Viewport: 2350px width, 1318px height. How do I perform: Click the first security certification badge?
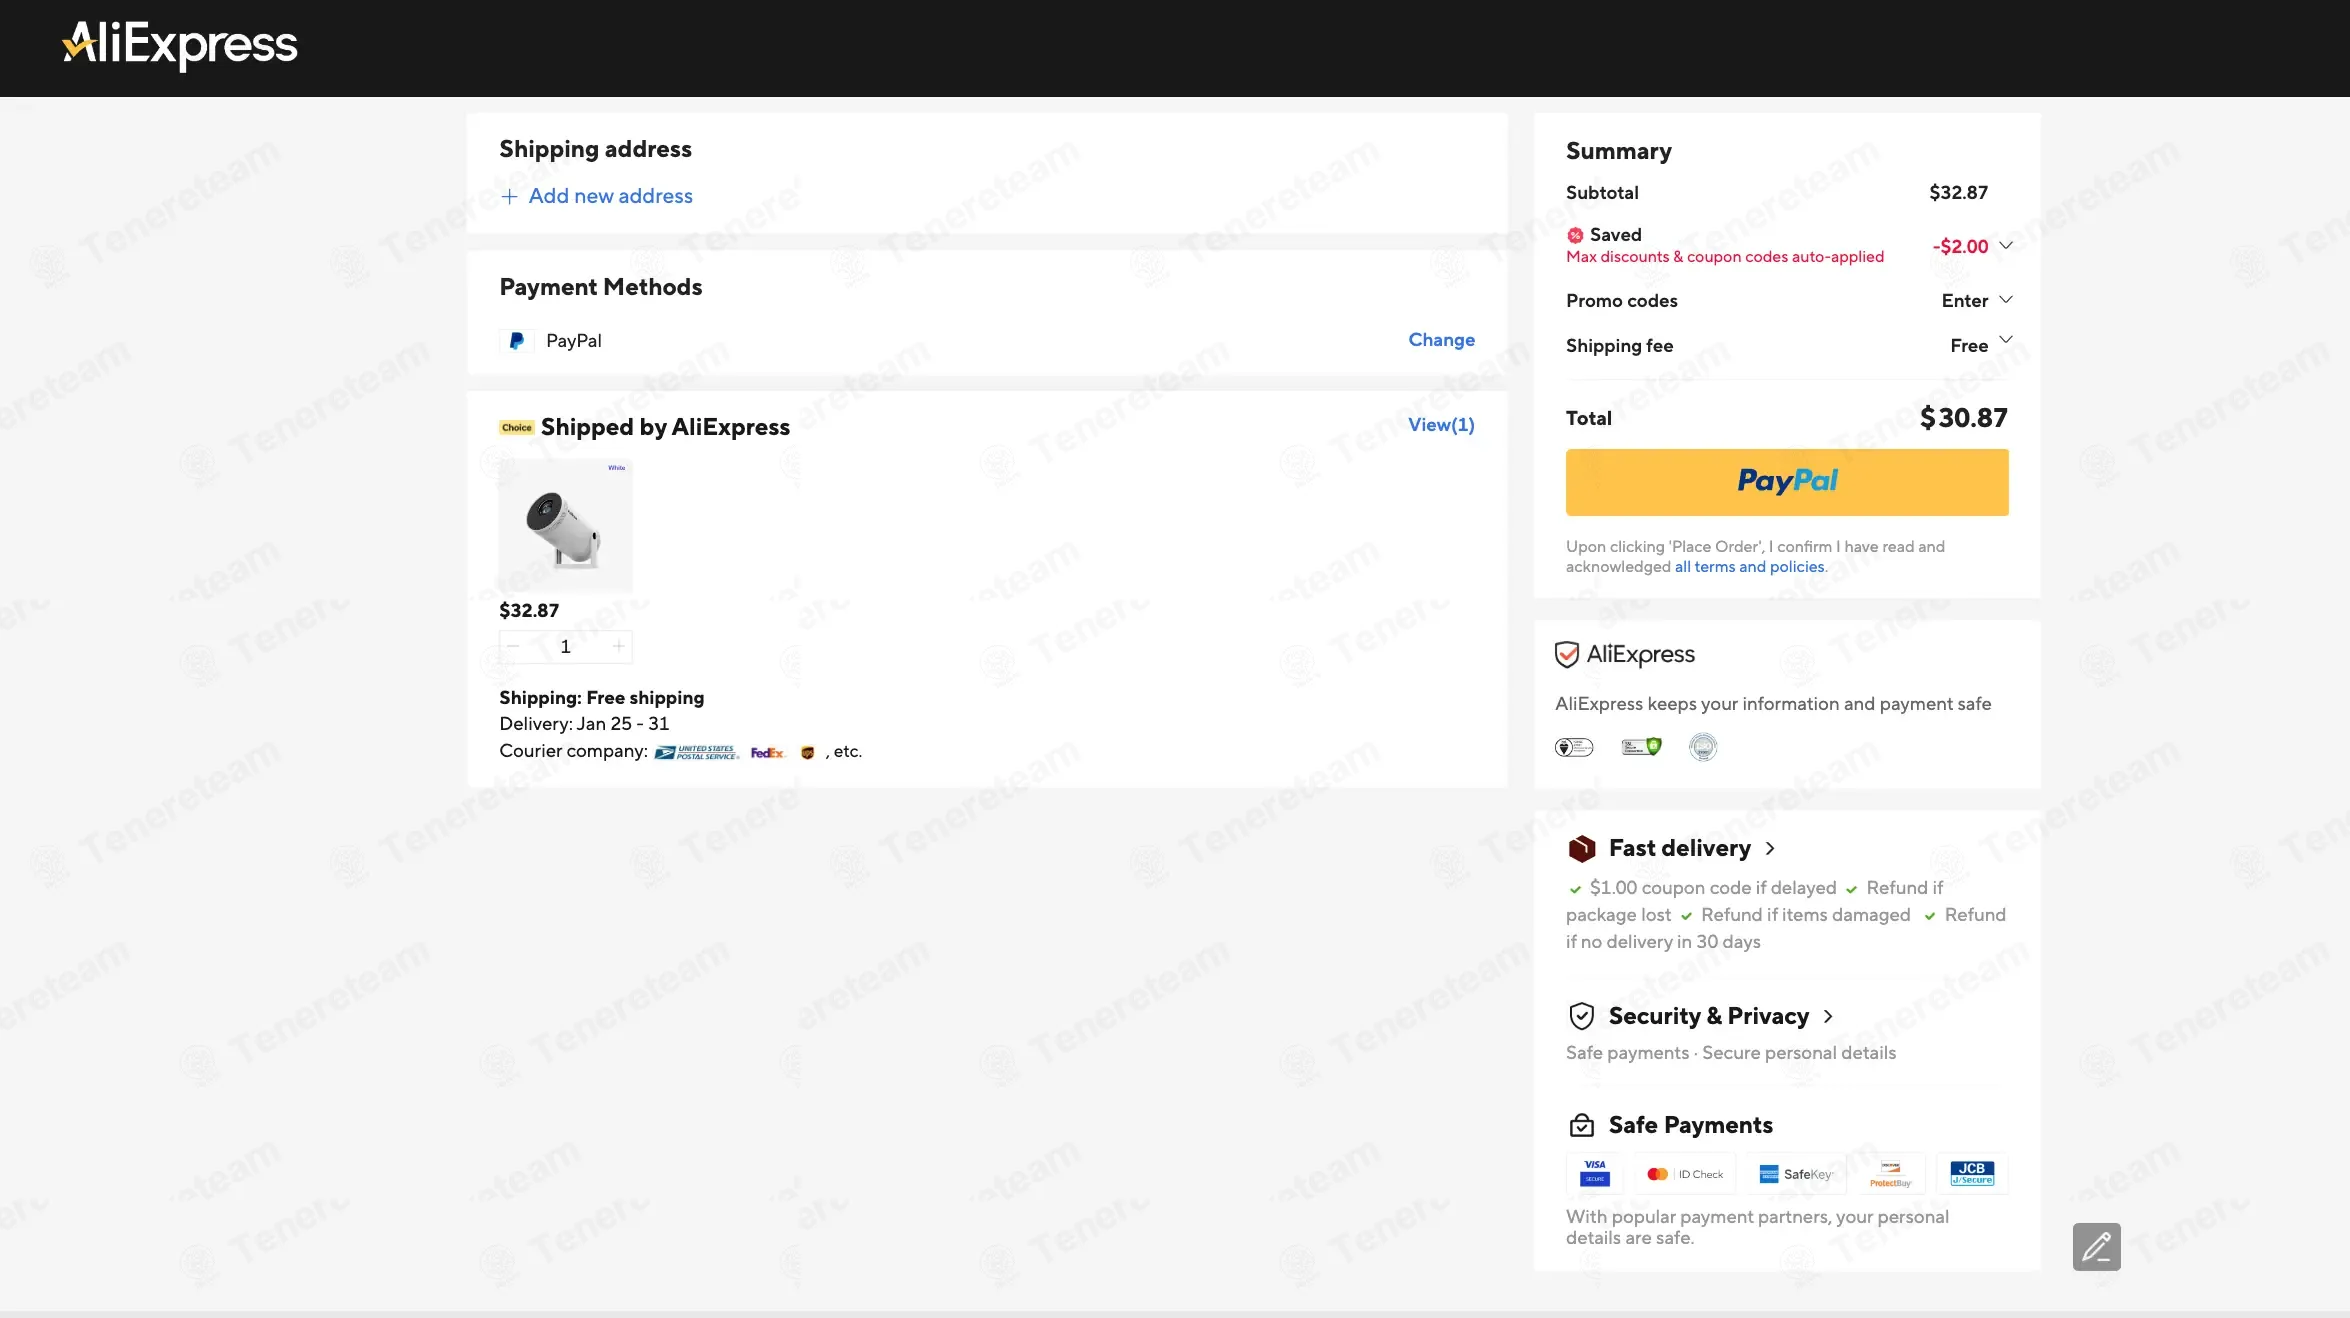point(1574,747)
